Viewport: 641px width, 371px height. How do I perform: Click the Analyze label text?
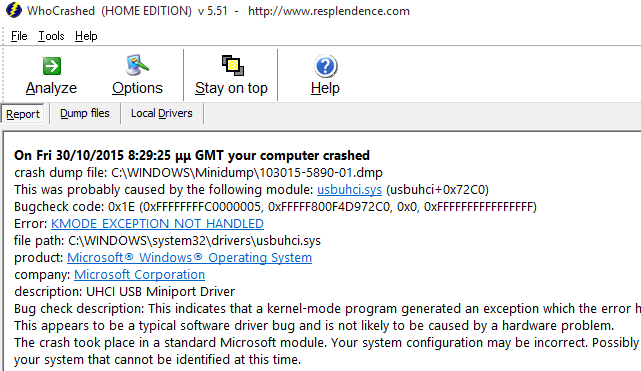(x=52, y=88)
